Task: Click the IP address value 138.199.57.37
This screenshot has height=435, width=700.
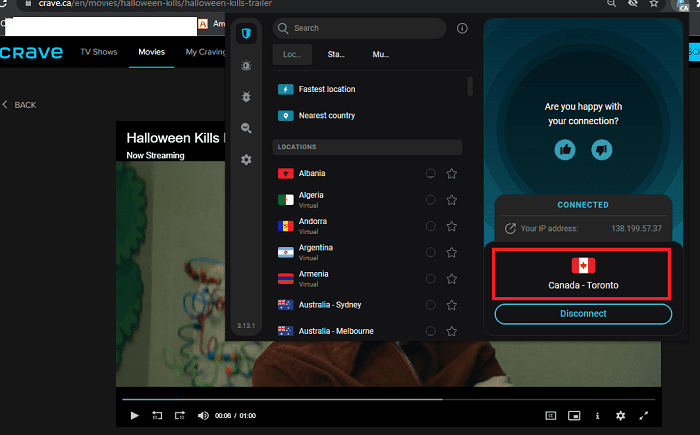Action: (x=636, y=228)
